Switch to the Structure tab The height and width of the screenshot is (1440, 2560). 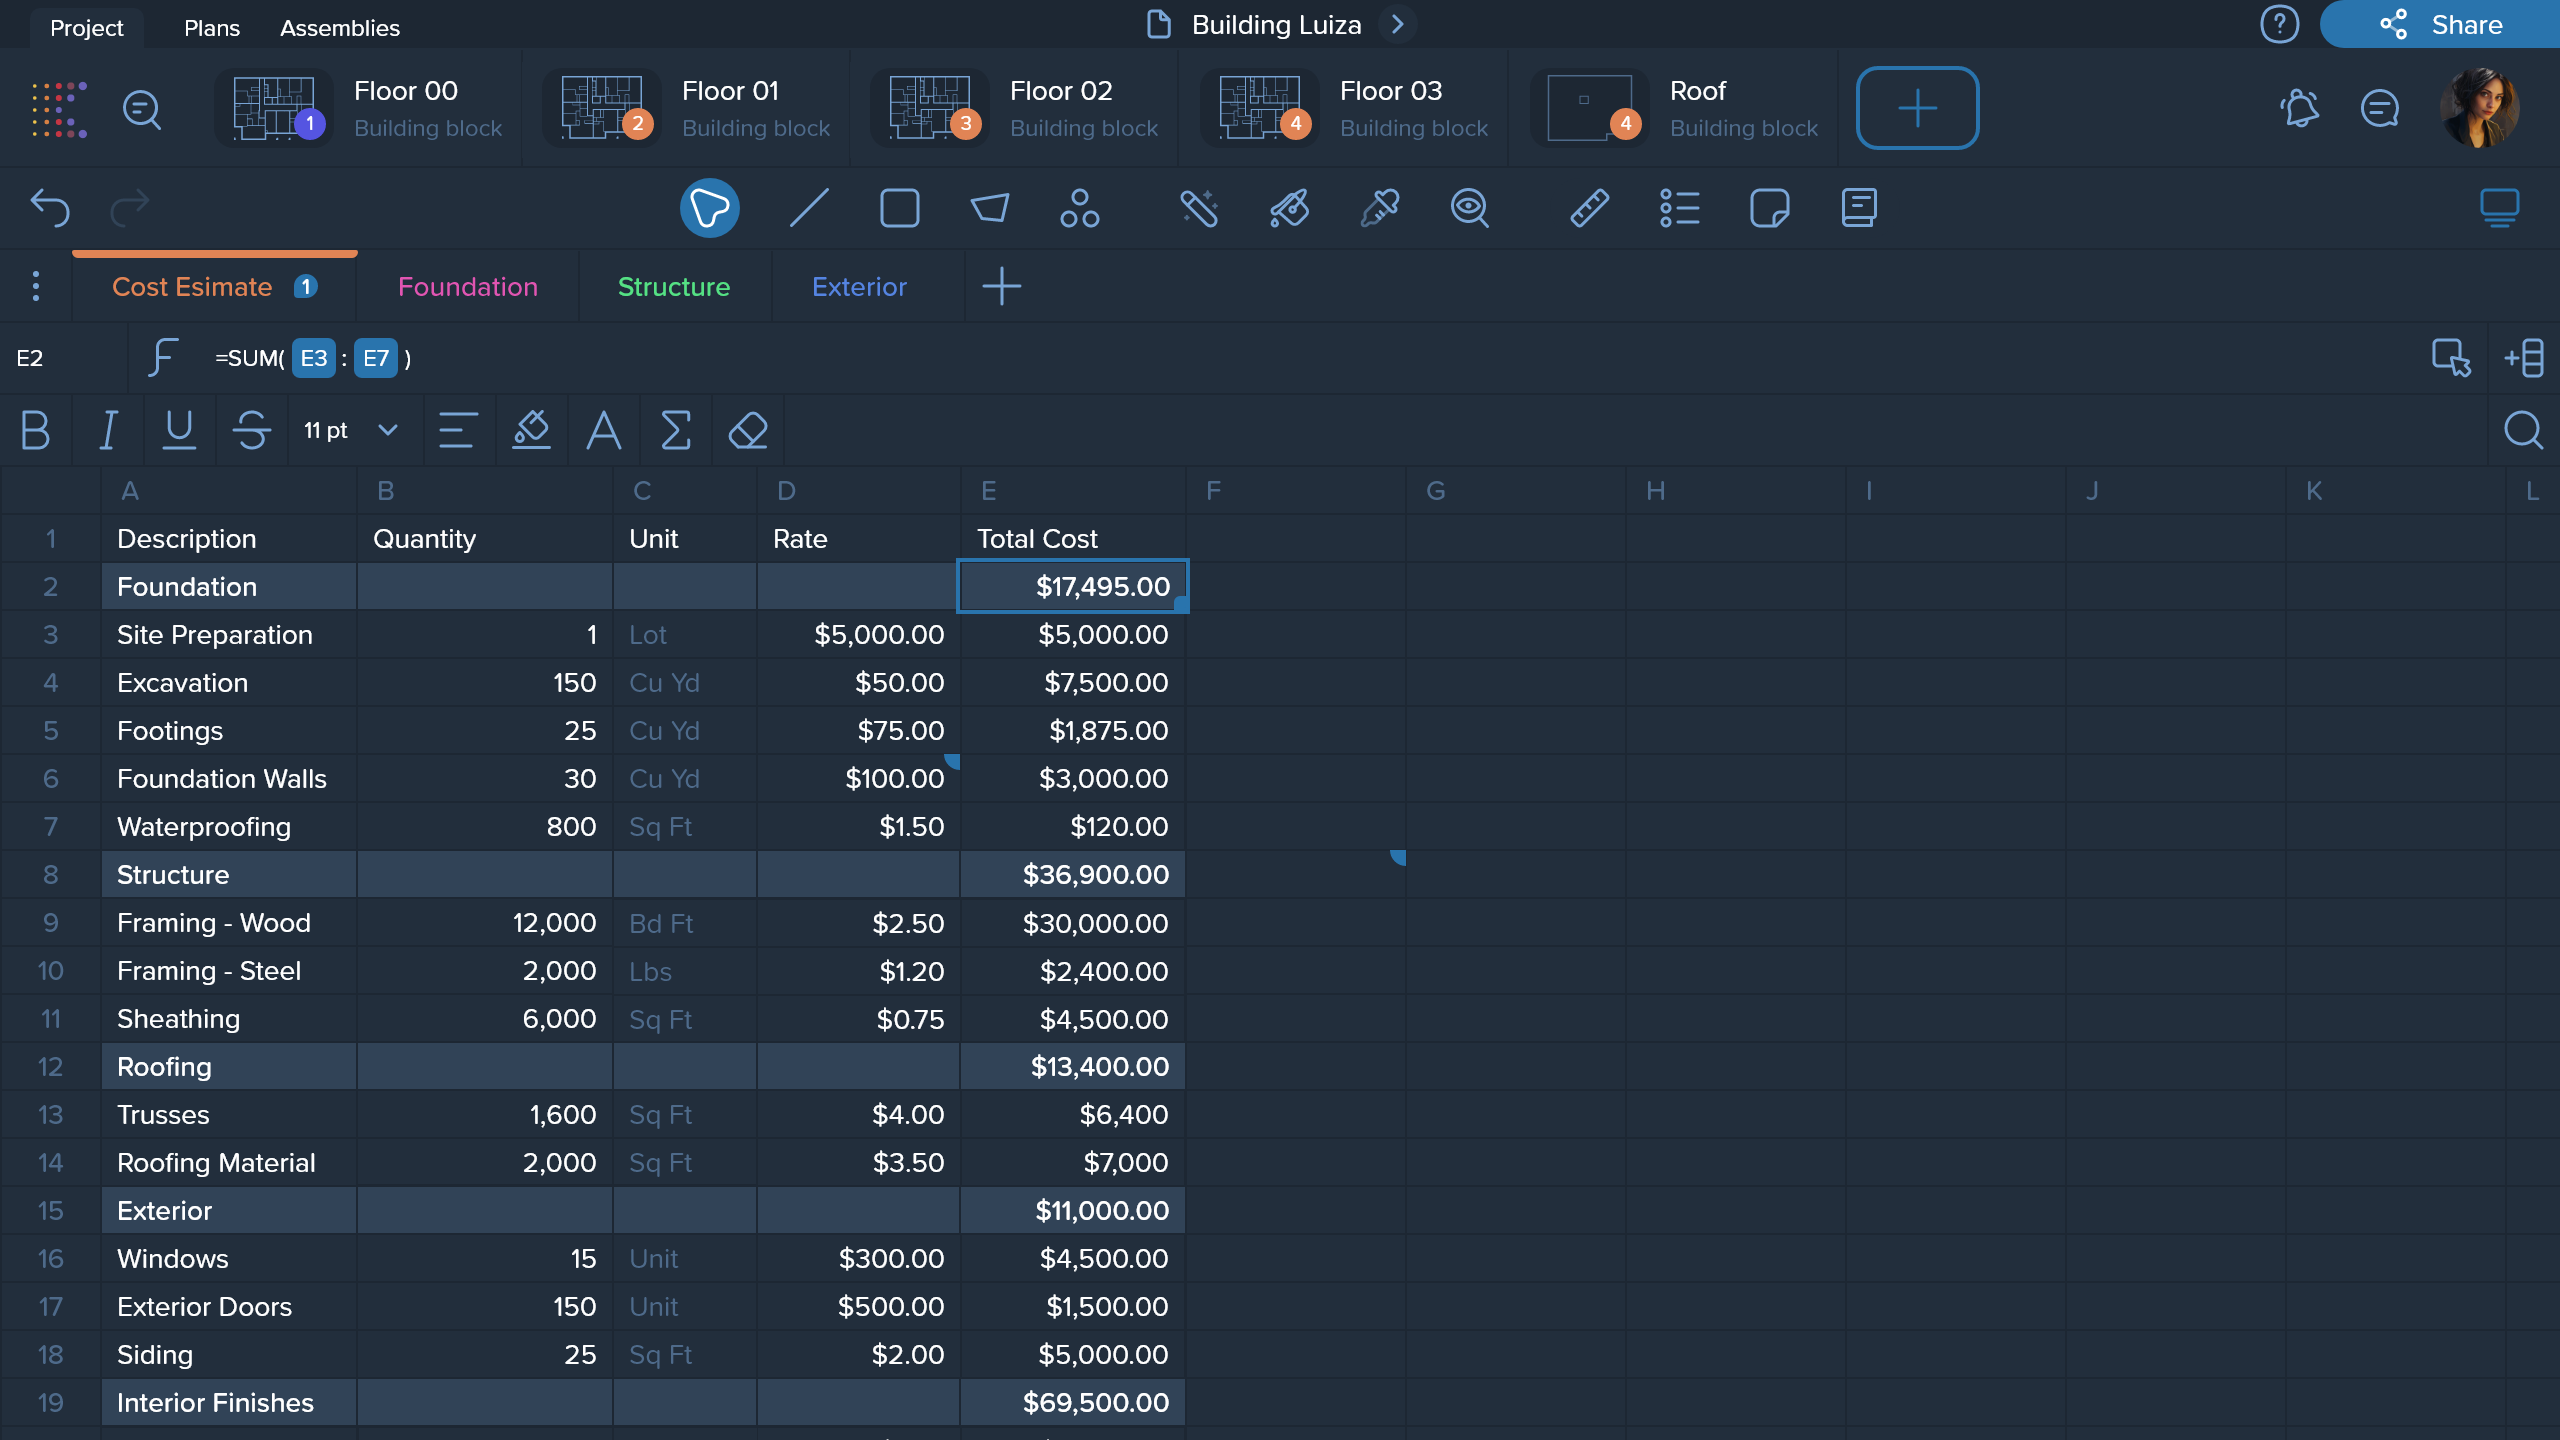pyautogui.click(x=674, y=287)
